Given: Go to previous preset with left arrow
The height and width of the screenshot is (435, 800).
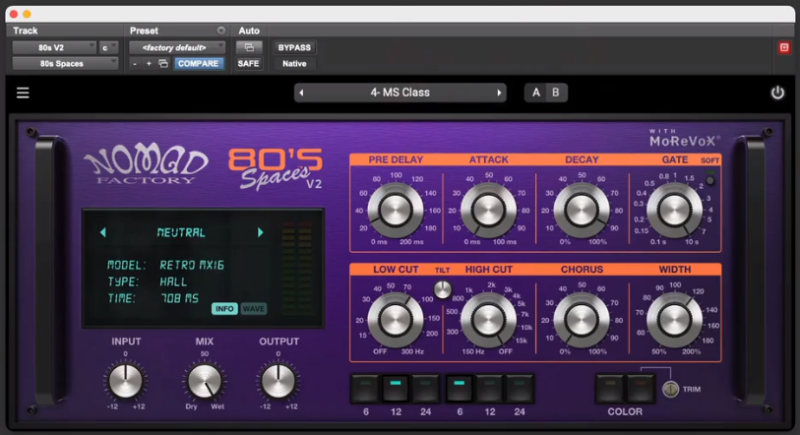Looking at the screenshot, I should [x=302, y=93].
